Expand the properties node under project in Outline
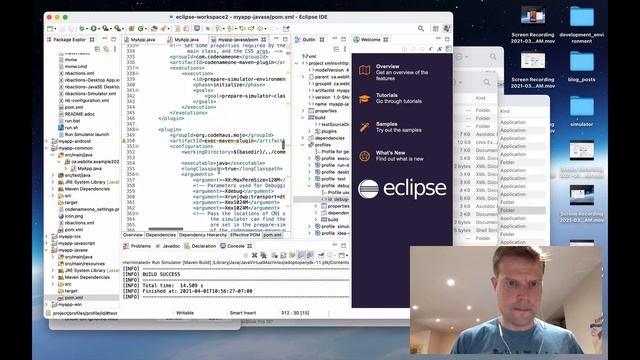Image resolution: width=640 pixels, height=360 pixels. 303,111
